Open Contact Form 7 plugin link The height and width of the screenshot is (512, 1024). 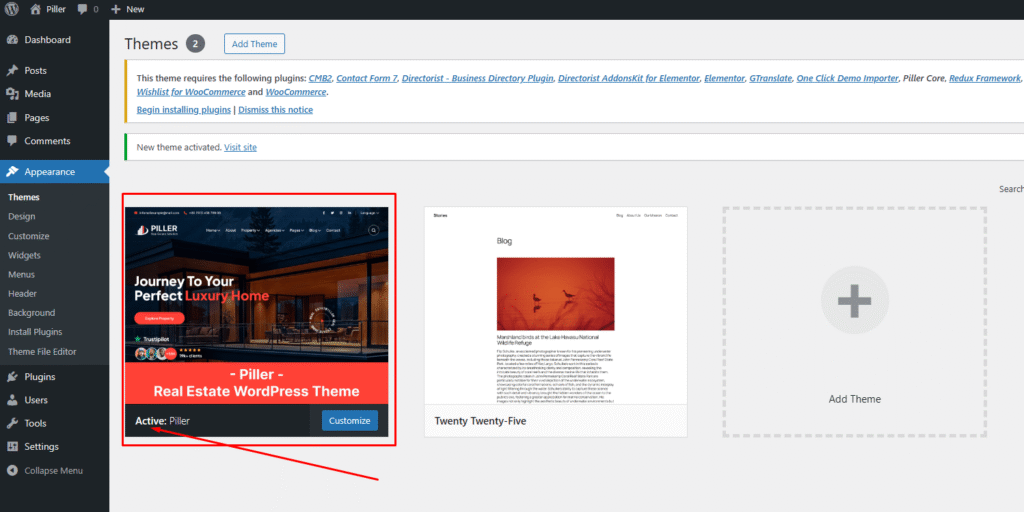[367, 78]
